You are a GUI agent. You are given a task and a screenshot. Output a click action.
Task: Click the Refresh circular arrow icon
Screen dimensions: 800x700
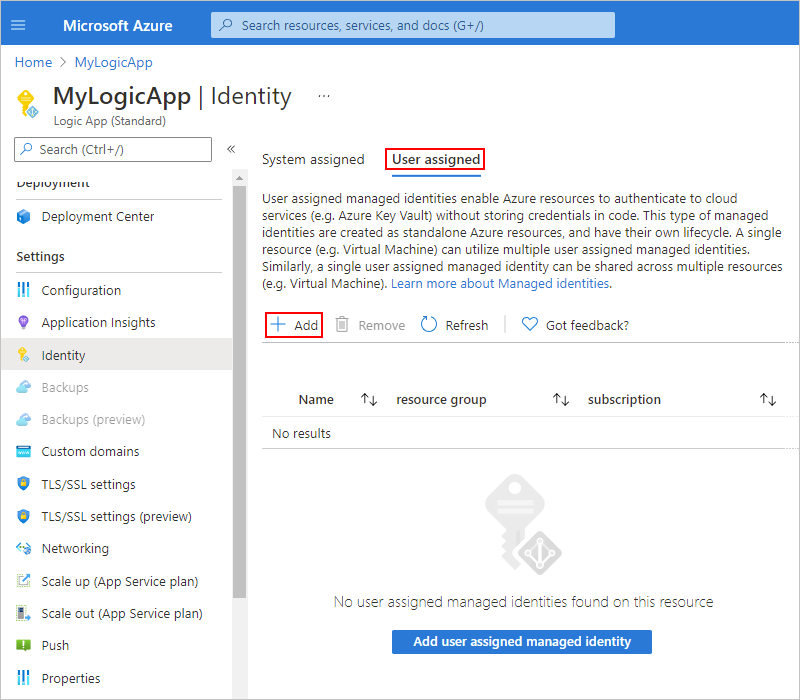pyautogui.click(x=429, y=324)
